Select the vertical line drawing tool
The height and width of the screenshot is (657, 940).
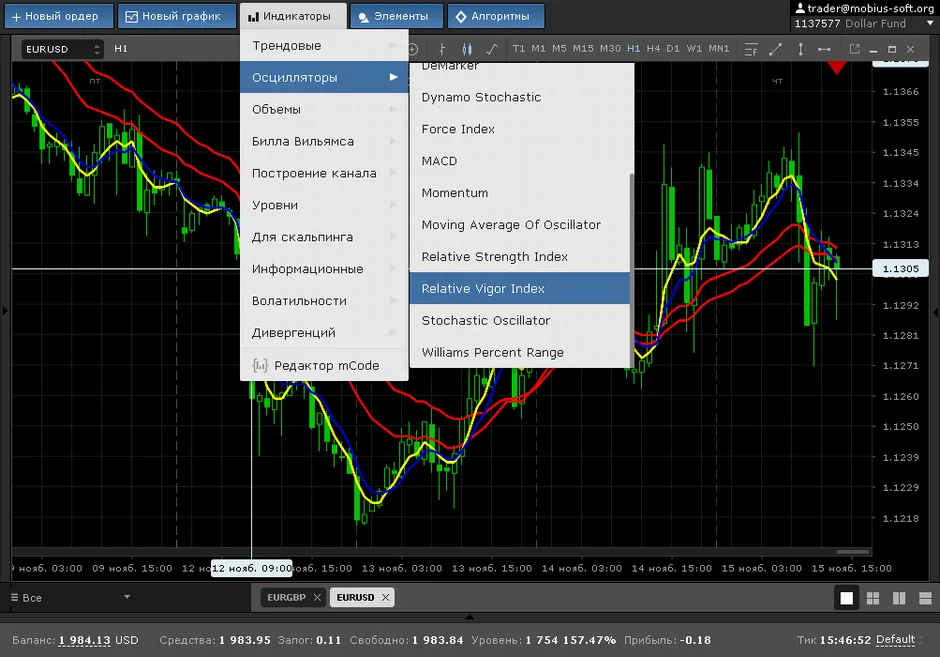point(800,49)
